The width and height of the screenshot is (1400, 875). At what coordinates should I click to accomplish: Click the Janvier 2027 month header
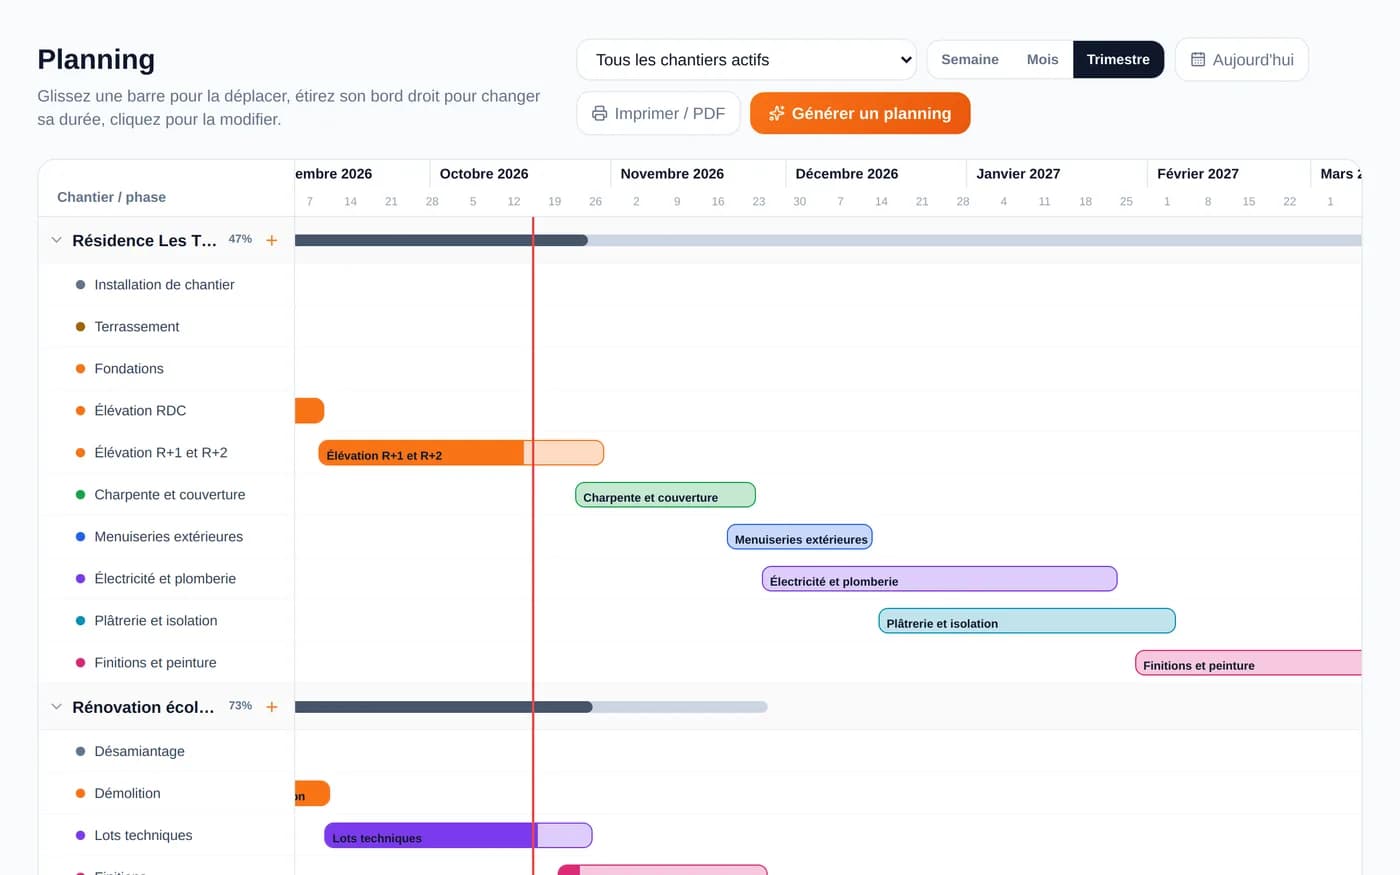pos(1018,174)
